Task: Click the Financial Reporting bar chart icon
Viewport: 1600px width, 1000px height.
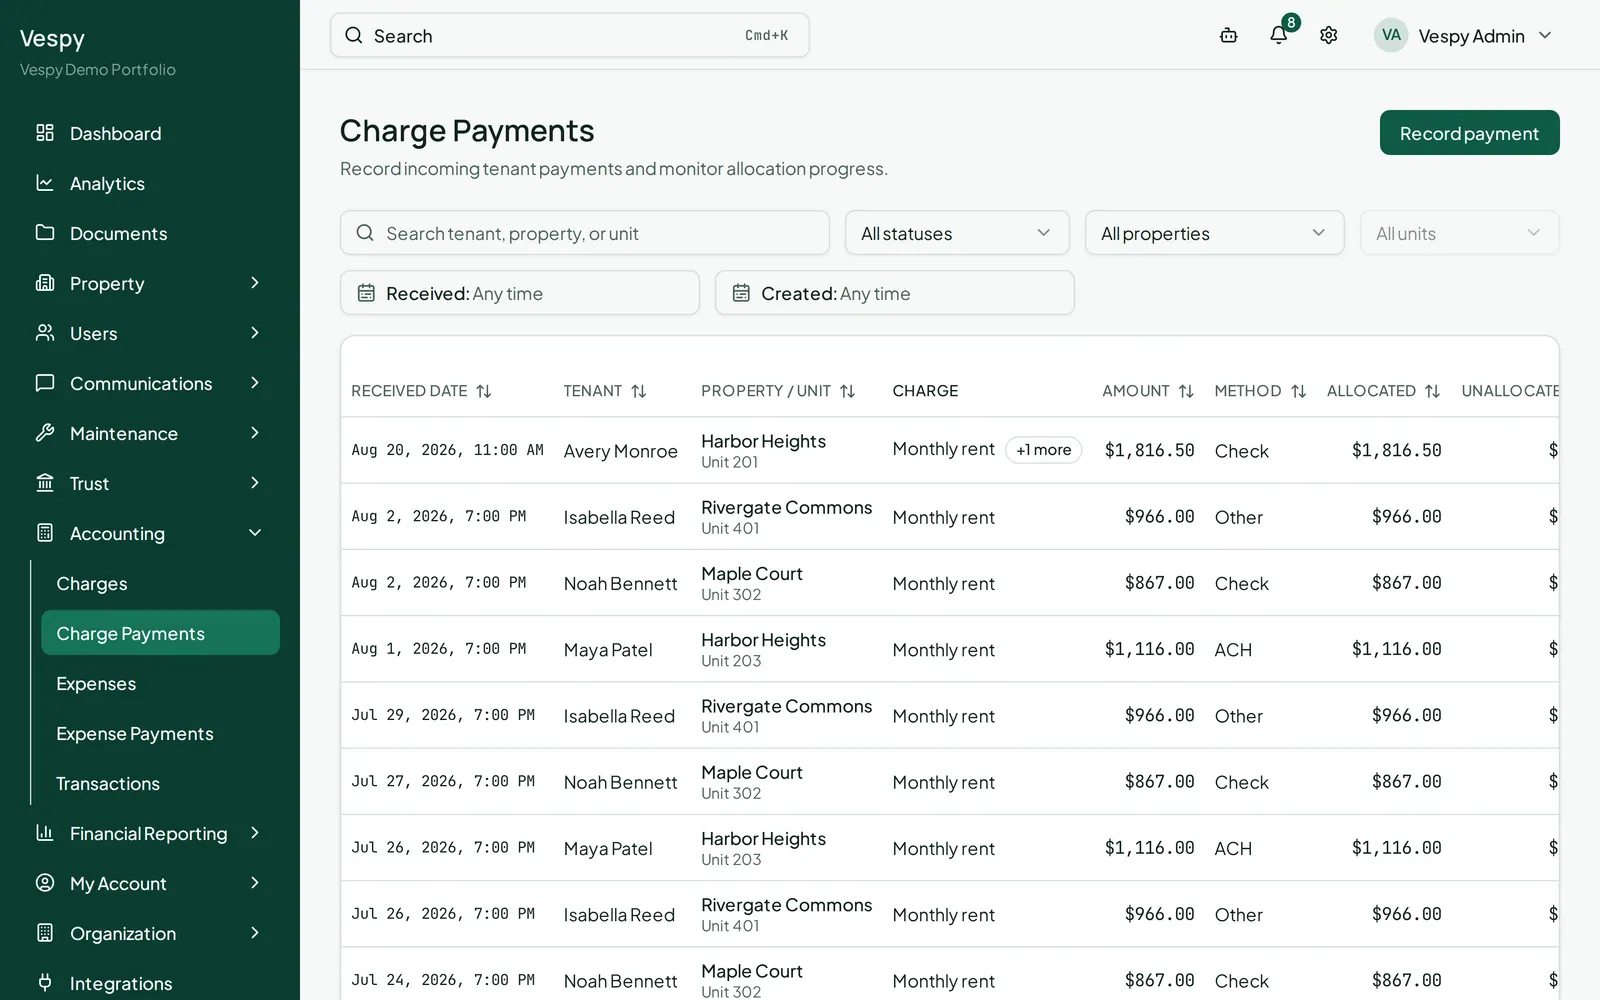Action: click(45, 833)
